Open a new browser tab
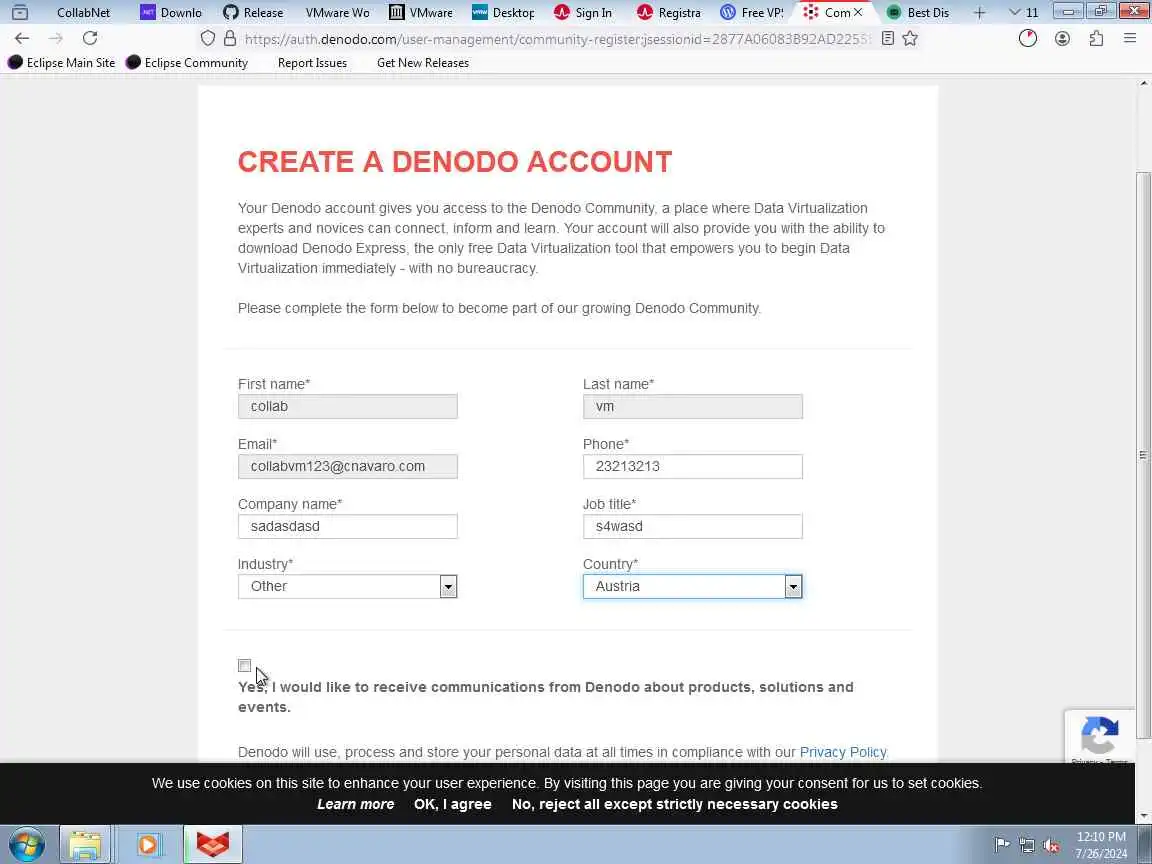This screenshot has width=1152, height=864. point(979,12)
